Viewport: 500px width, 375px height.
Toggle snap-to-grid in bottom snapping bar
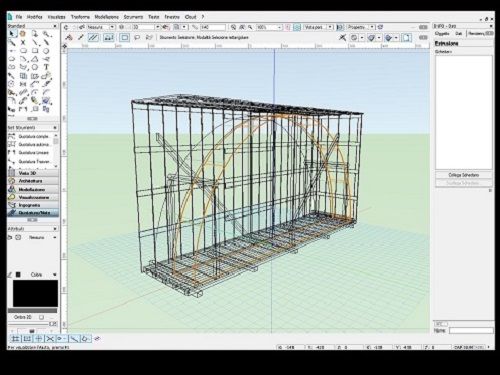(x=15, y=339)
